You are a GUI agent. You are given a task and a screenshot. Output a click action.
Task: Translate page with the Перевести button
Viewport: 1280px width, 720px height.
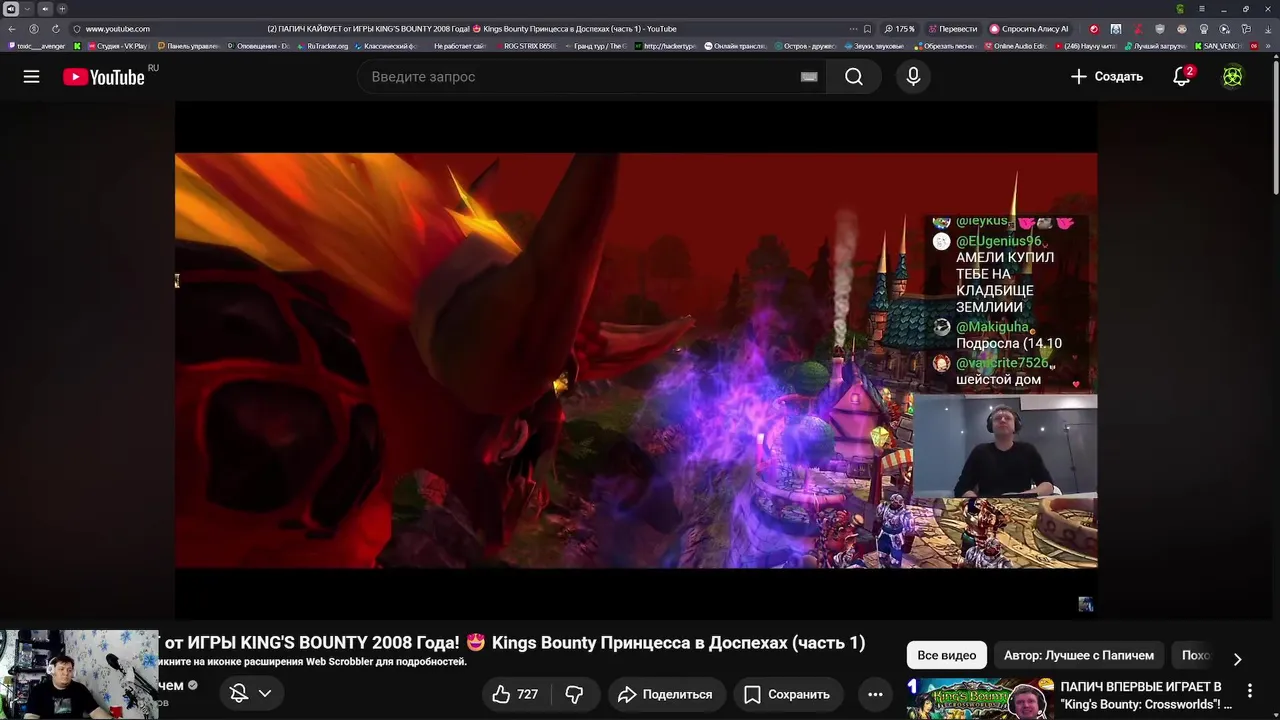(x=953, y=29)
